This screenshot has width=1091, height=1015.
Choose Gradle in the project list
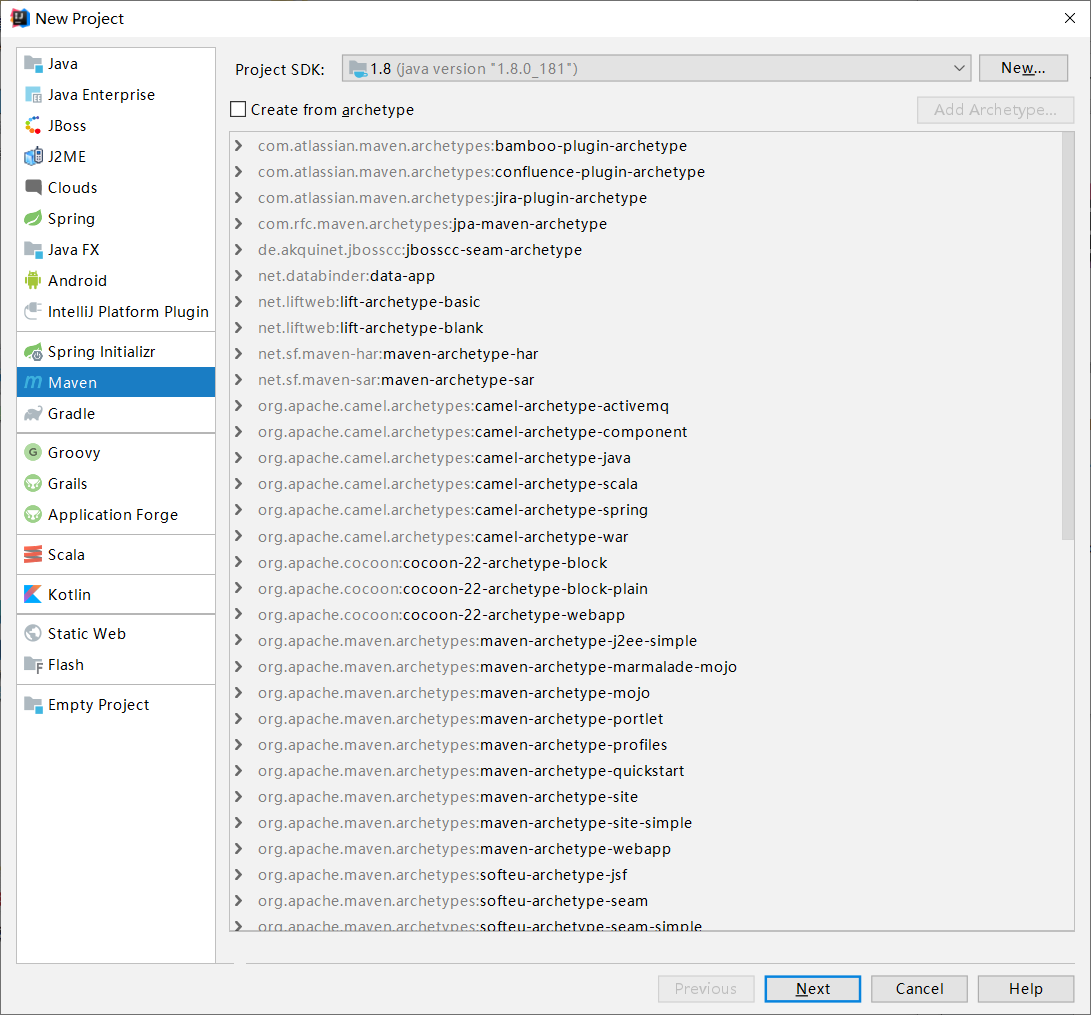116,414
